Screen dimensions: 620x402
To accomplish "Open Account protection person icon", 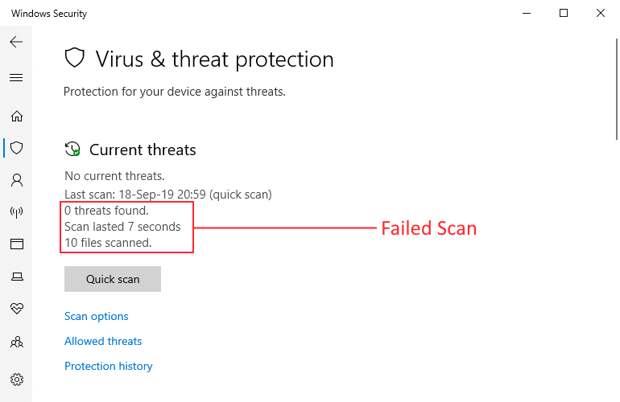I will pyautogui.click(x=16, y=181).
